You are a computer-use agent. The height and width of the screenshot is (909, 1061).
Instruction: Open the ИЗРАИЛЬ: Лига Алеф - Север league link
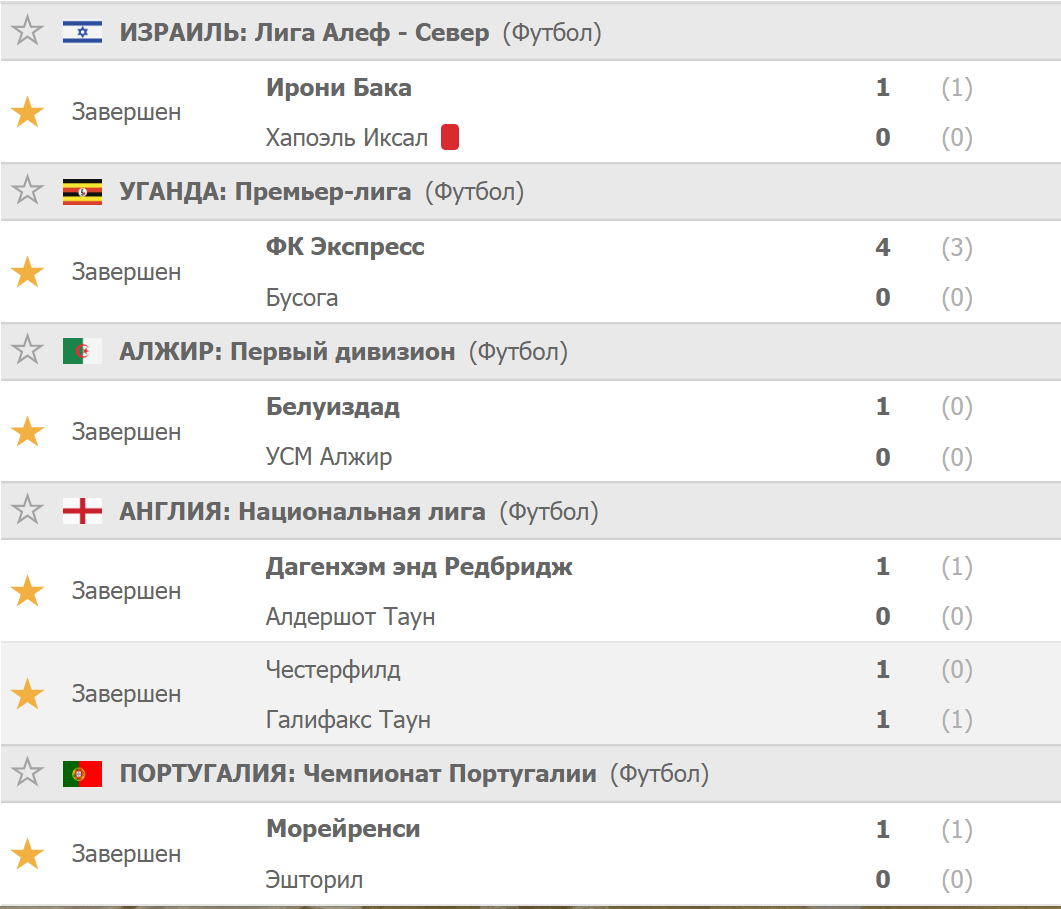(x=304, y=33)
